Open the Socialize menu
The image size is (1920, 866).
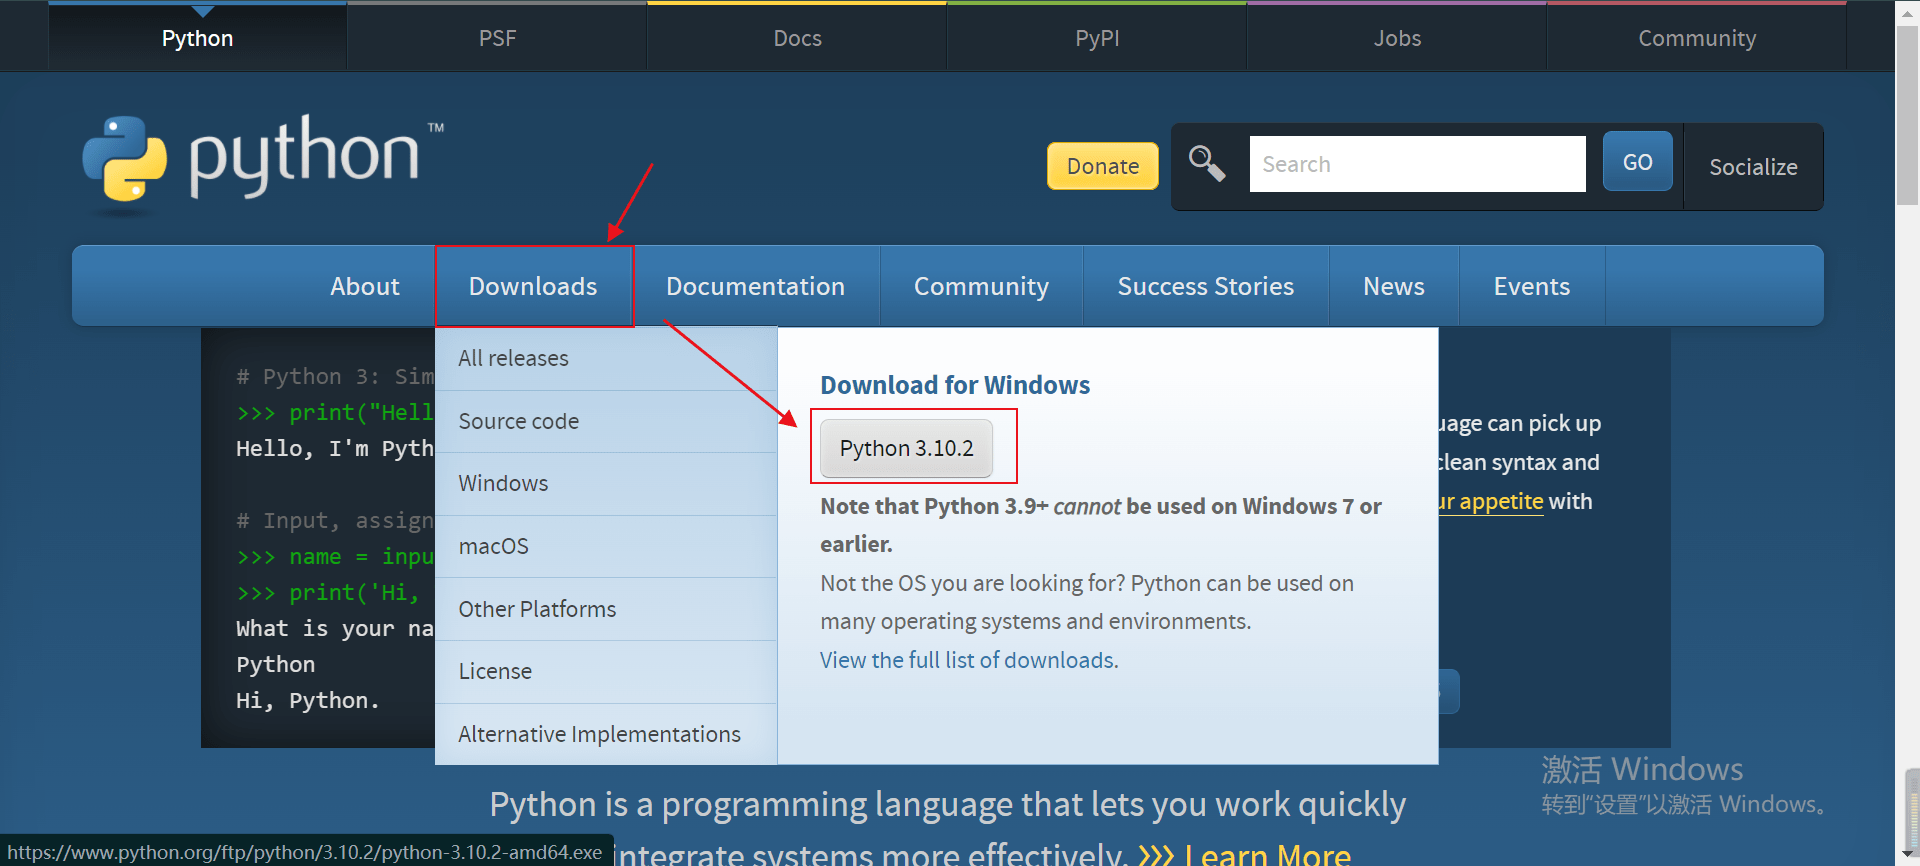coord(1753,167)
